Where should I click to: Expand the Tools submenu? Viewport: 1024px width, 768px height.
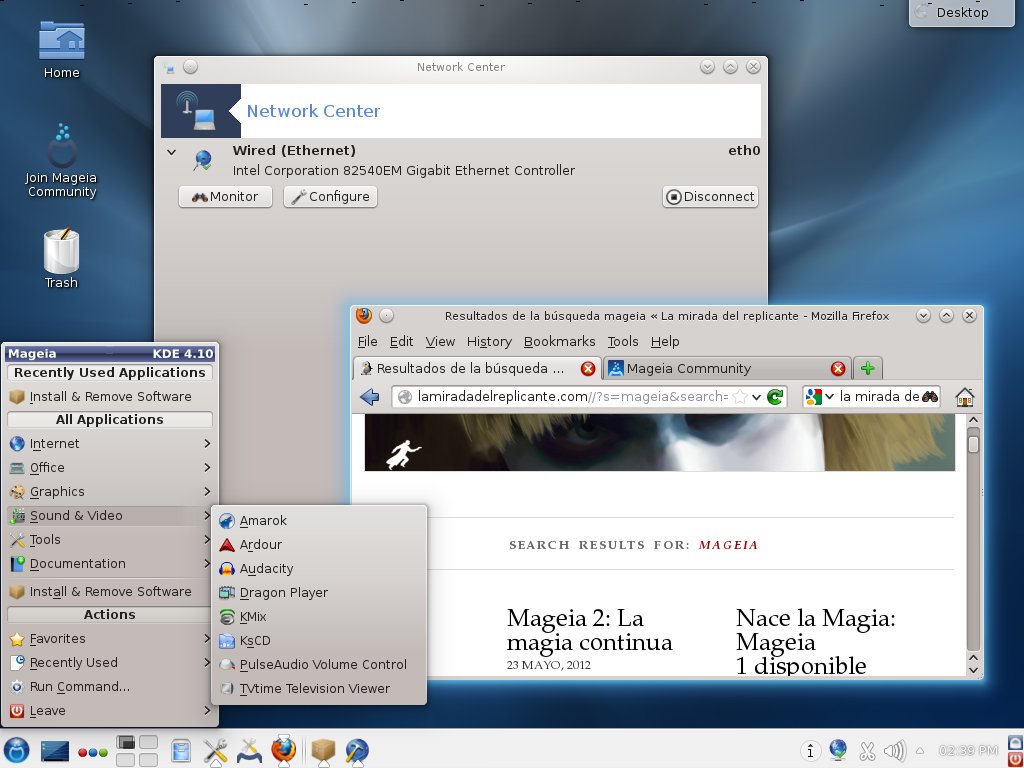110,539
